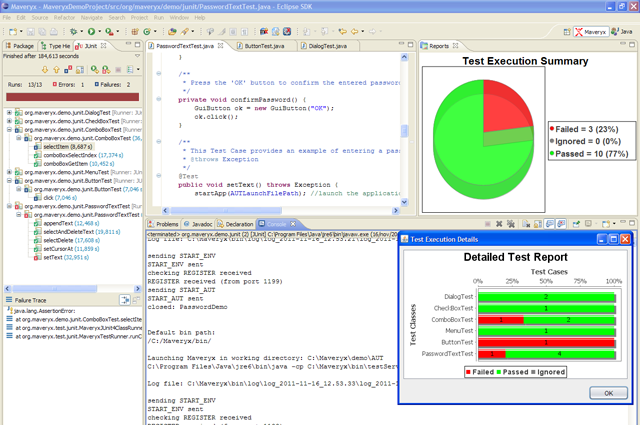Collapse the top-level ButtonTest runner node
The height and width of the screenshot is (425, 640).
(9, 180)
